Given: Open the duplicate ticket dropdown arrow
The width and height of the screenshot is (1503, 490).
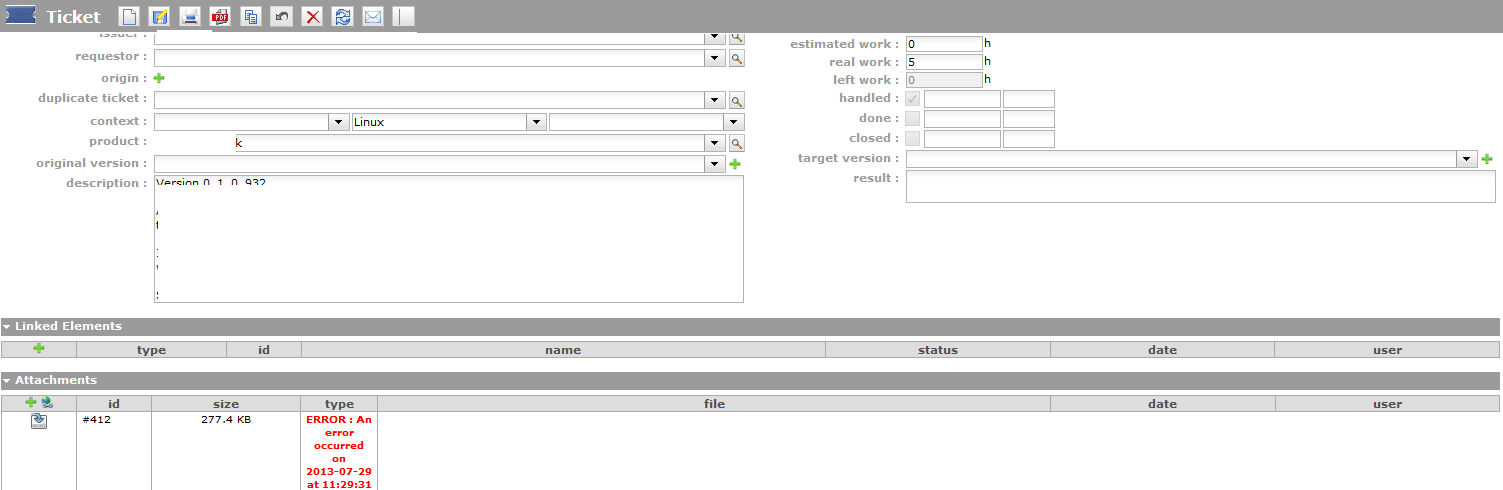Looking at the screenshot, I should 715,101.
